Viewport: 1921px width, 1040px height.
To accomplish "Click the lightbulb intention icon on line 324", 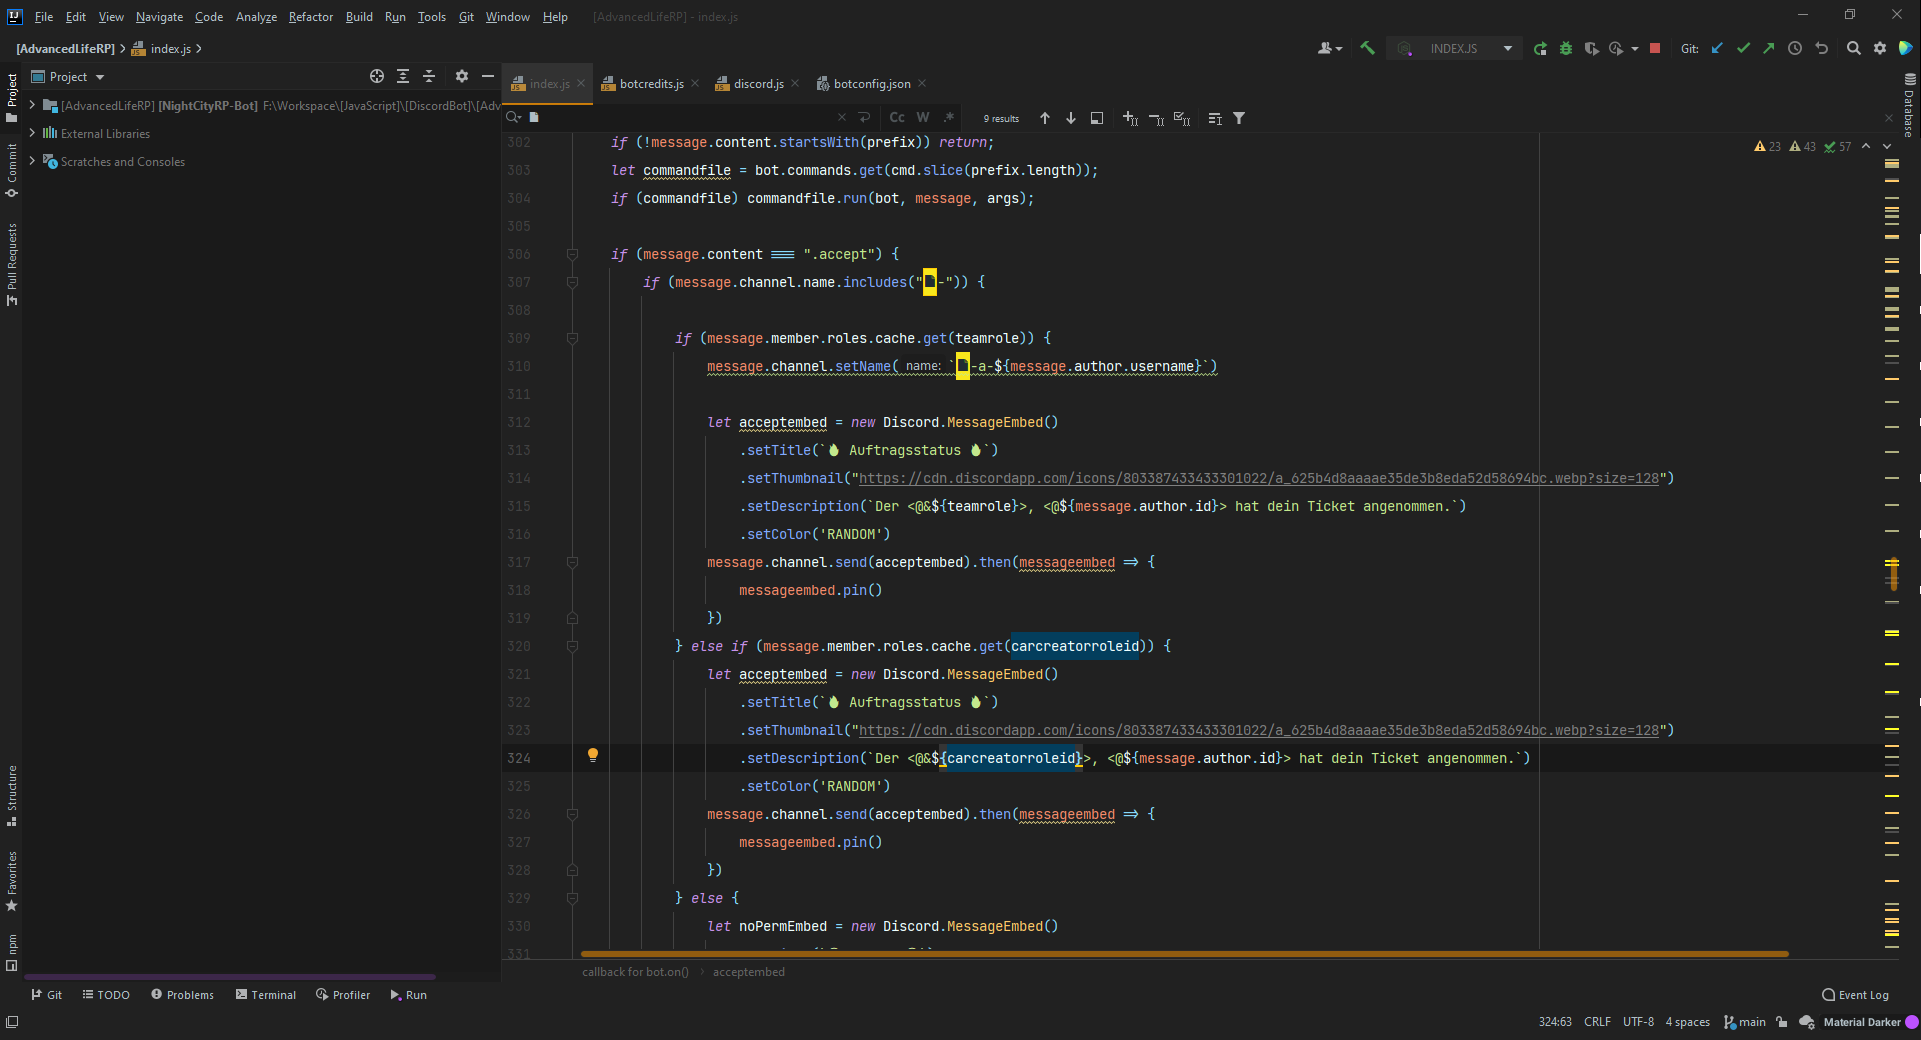I will pyautogui.click(x=593, y=755).
